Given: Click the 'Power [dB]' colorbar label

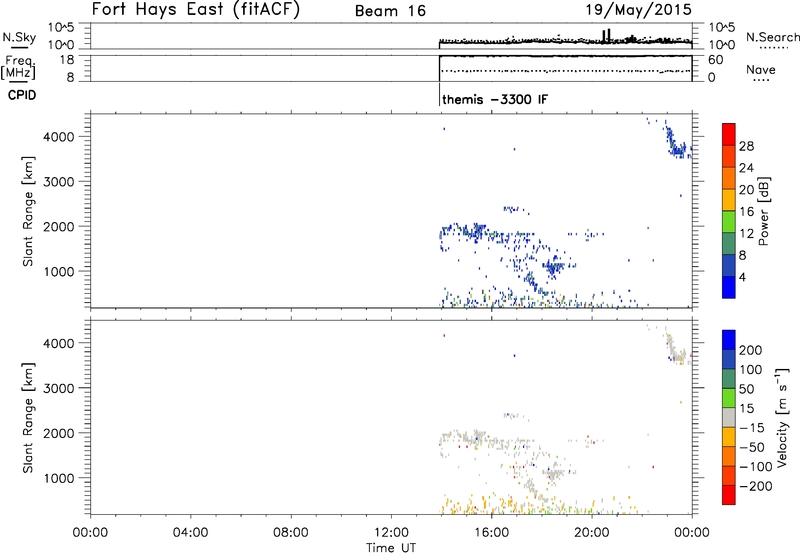Looking at the screenshot, I should tap(763, 211).
